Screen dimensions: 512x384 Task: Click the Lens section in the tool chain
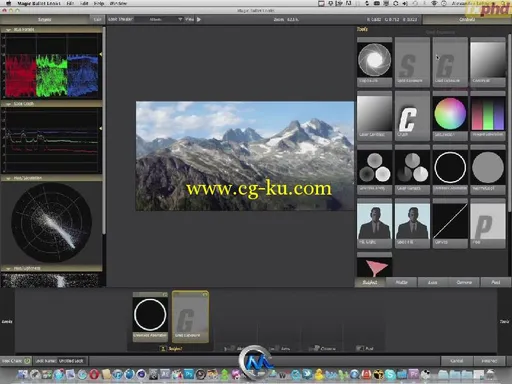click(x=279, y=349)
